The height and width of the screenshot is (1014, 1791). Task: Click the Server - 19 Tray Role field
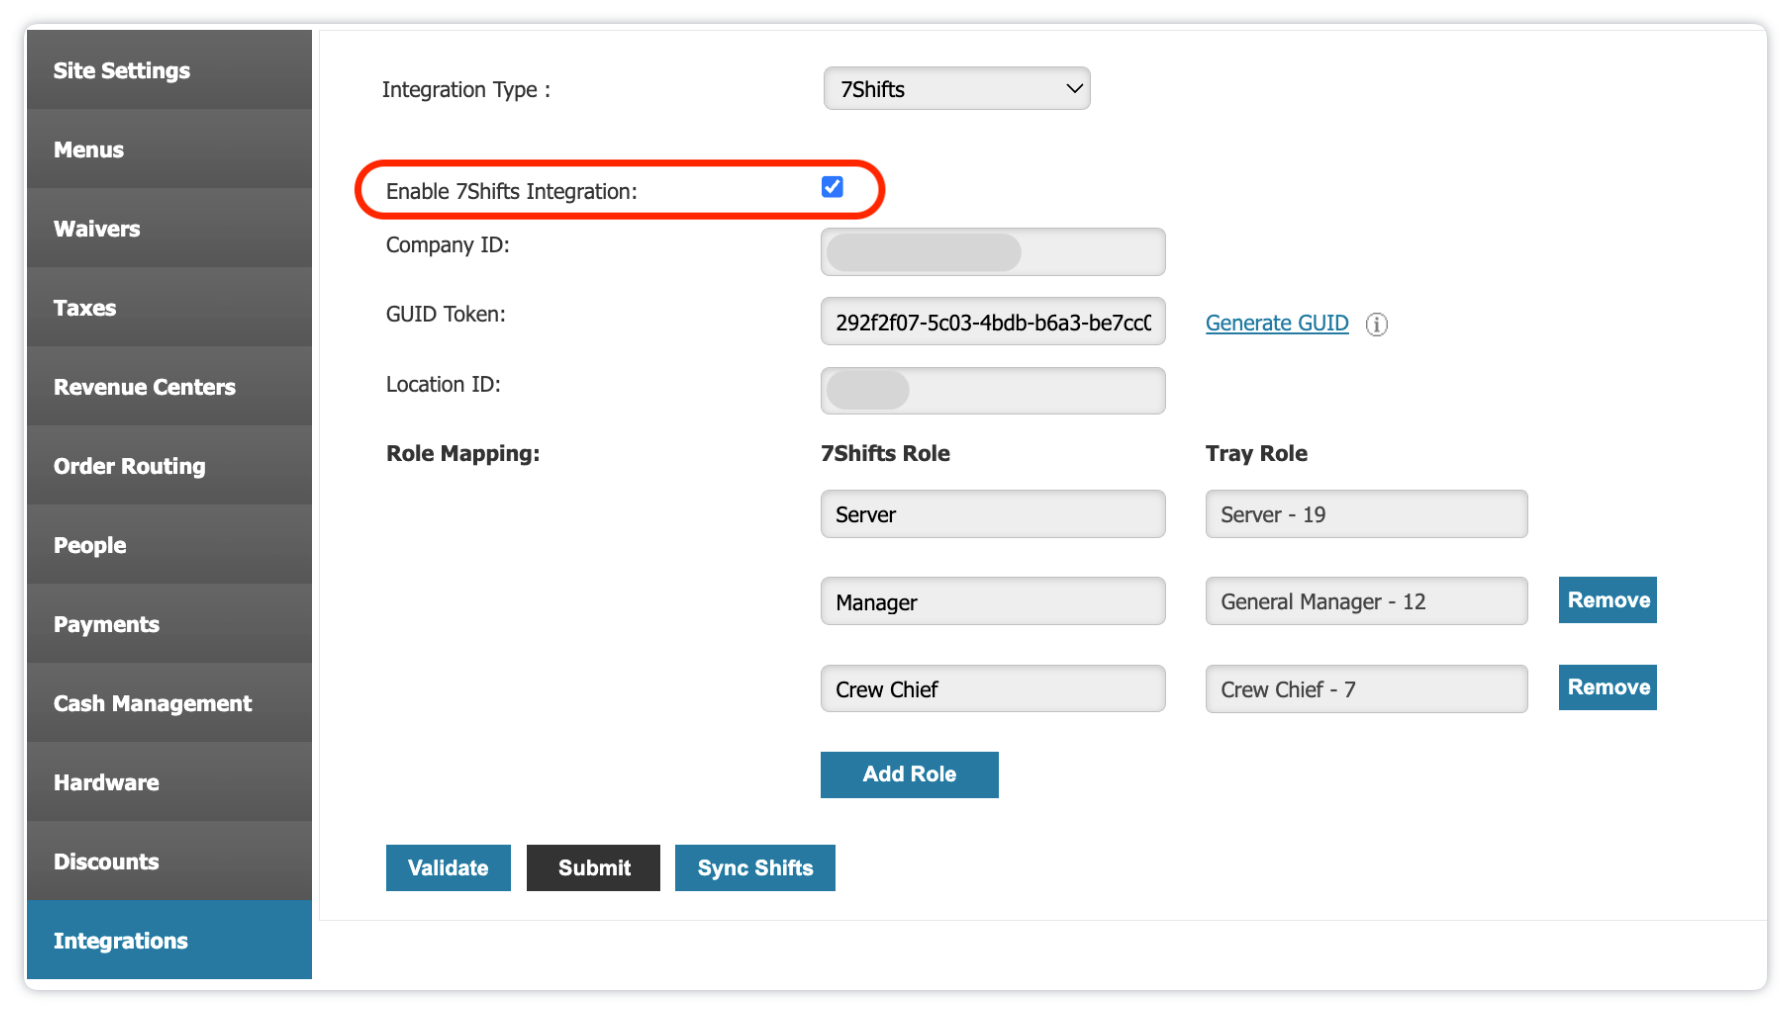[1365, 514]
